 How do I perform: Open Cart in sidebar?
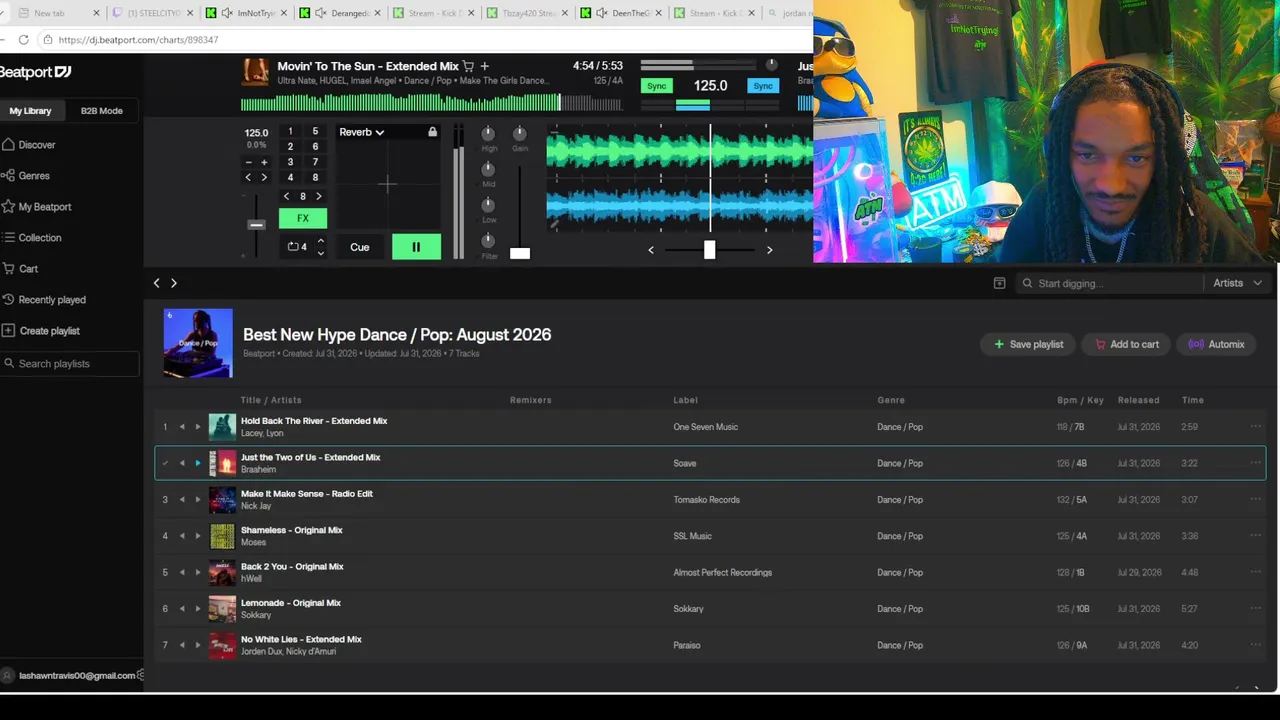click(x=20, y=269)
